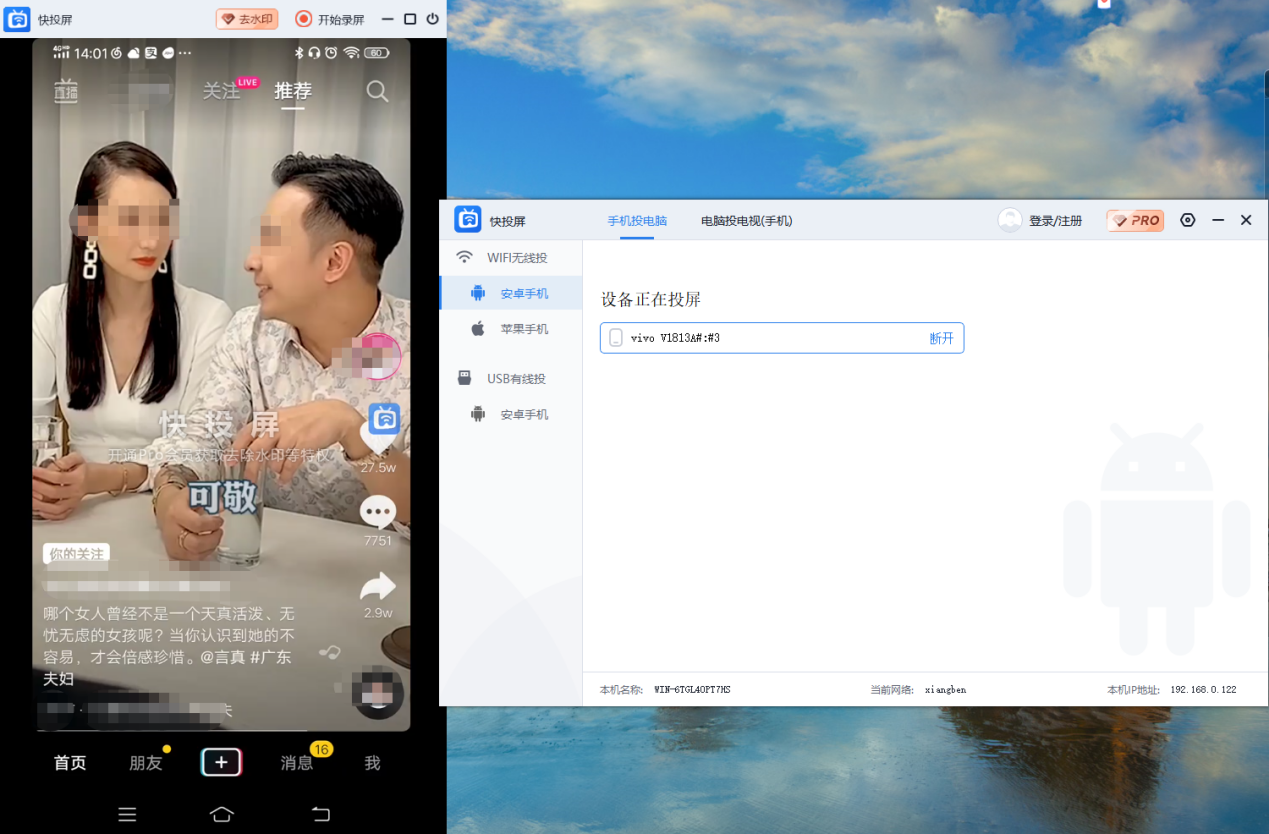Click 断开 to disconnect the vivo device

pos(941,338)
